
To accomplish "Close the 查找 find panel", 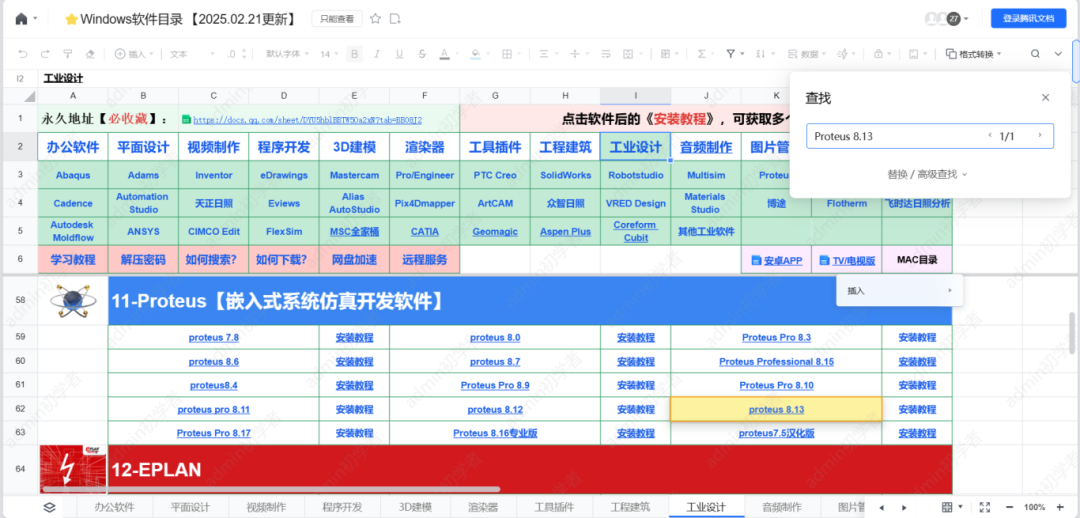I will coord(1045,98).
